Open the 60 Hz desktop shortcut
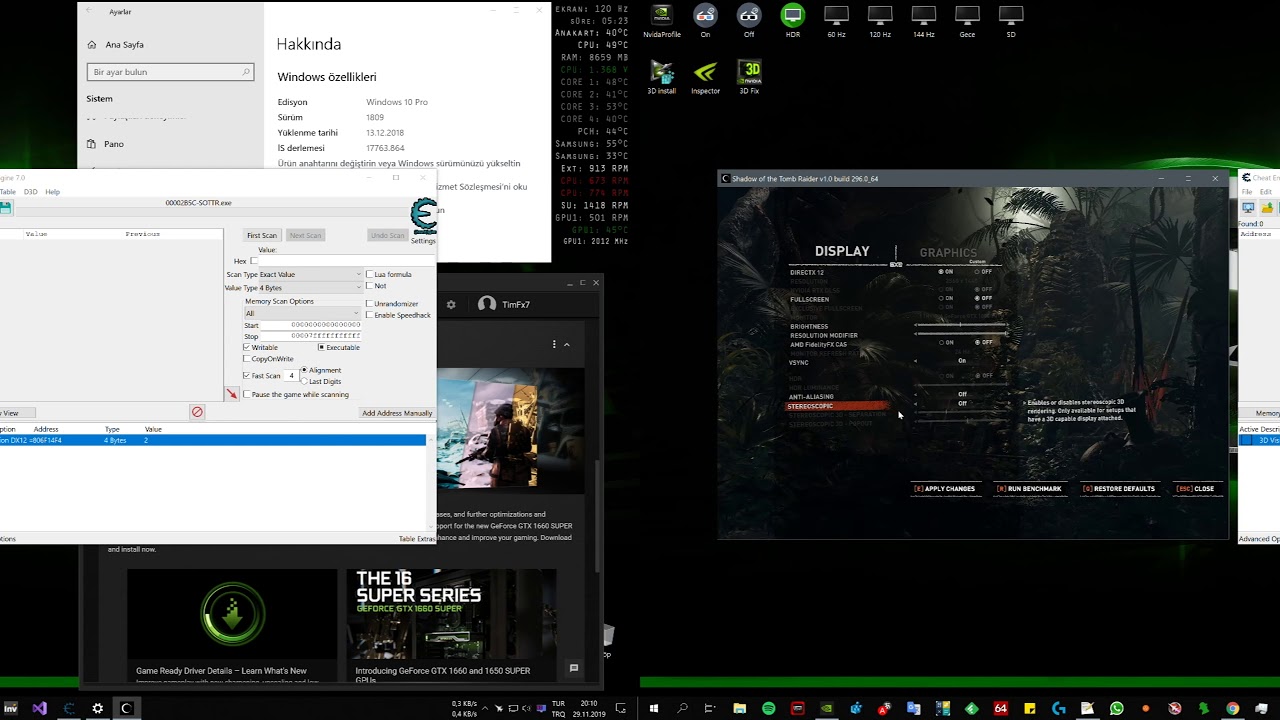Image resolution: width=1280 pixels, height=720 pixels. [836, 21]
